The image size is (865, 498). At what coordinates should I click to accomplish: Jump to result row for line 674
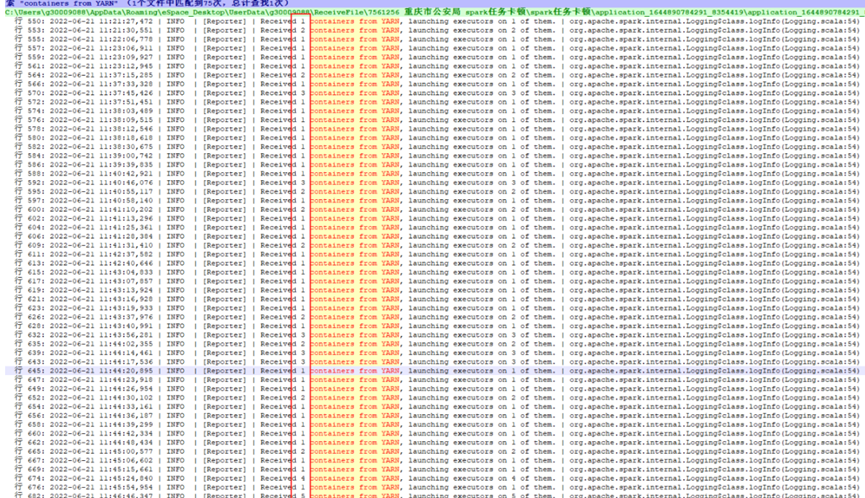point(435,478)
